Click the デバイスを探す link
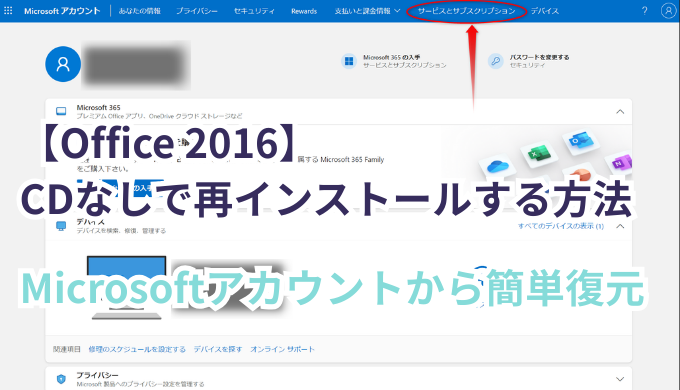 click(x=218, y=349)
